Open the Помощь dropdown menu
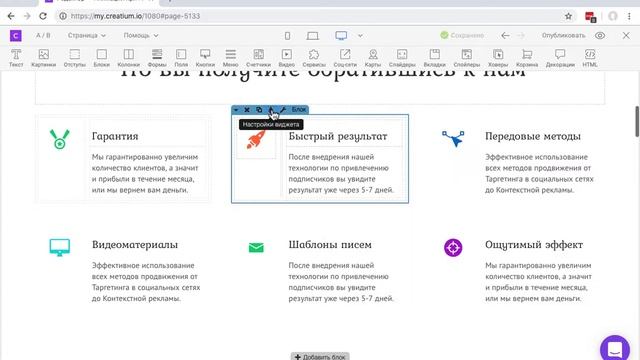640x360 pixels. 141,36
